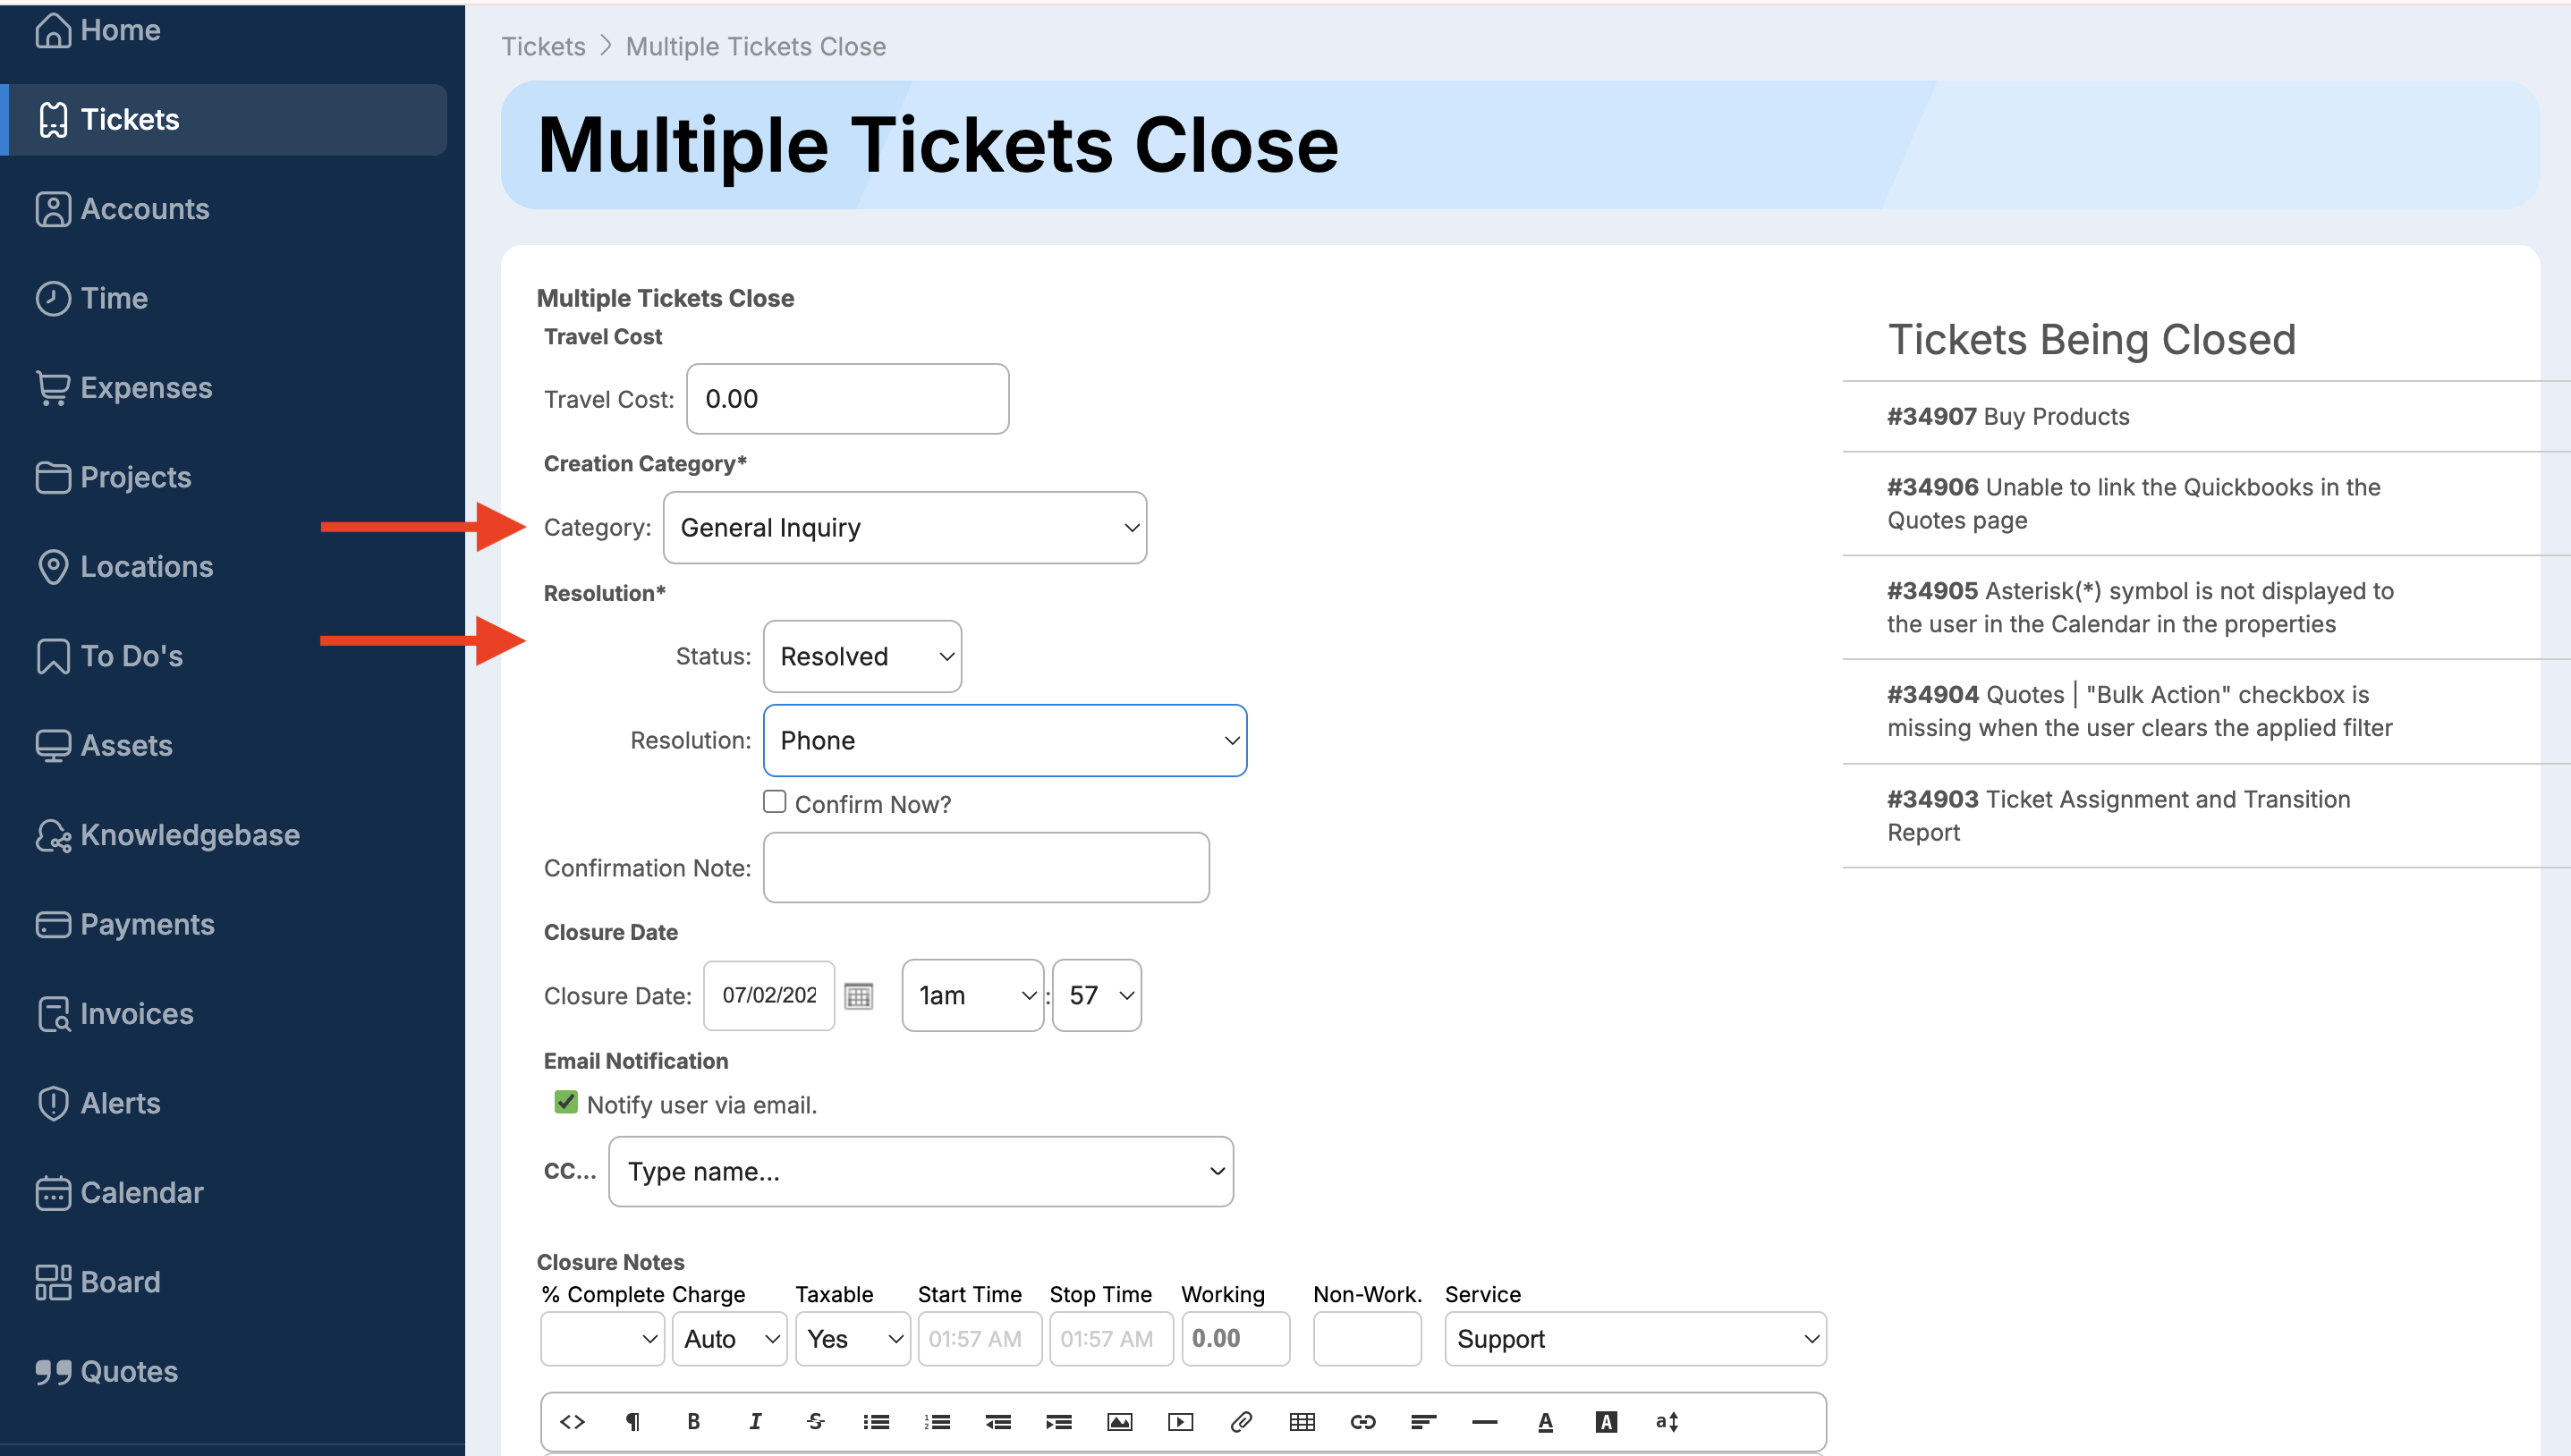Click the text background color icon
The image size is (2571, 1456).
pyautogui.click(x=1606, y=1421)
